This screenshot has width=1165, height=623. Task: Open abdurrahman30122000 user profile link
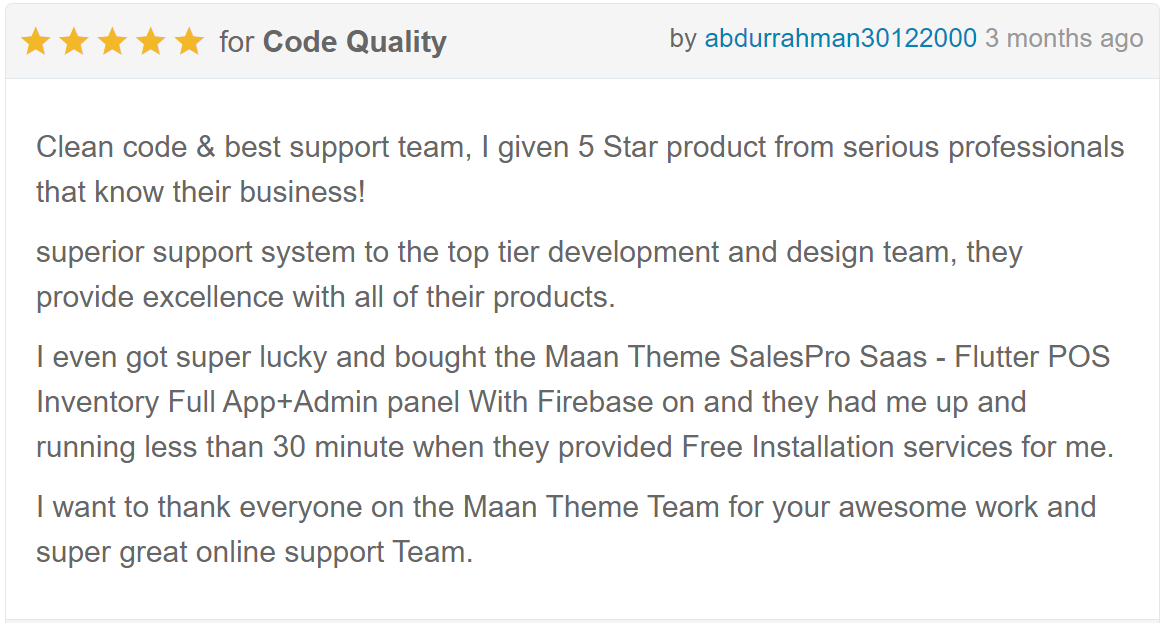(x=840, y=39)
